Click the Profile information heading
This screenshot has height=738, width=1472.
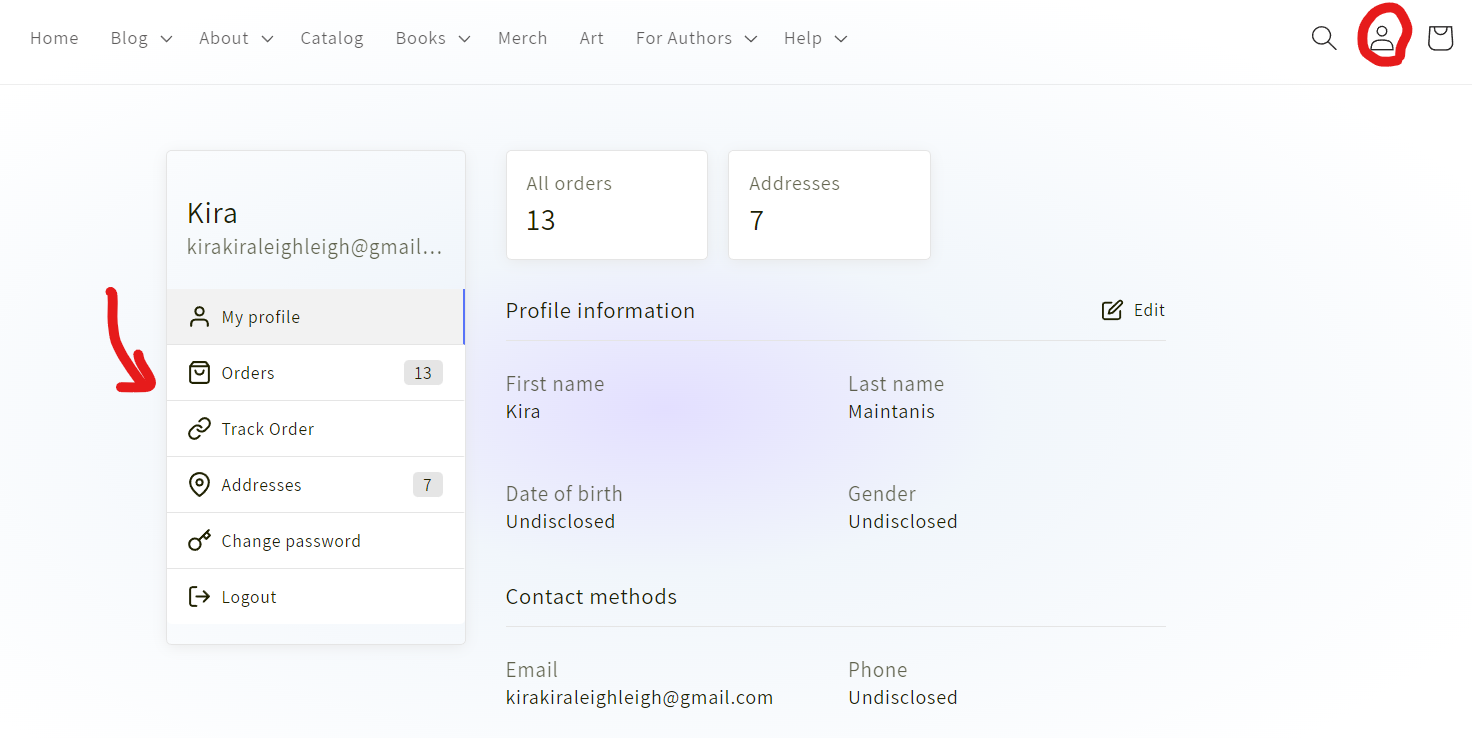pos(600,311)
